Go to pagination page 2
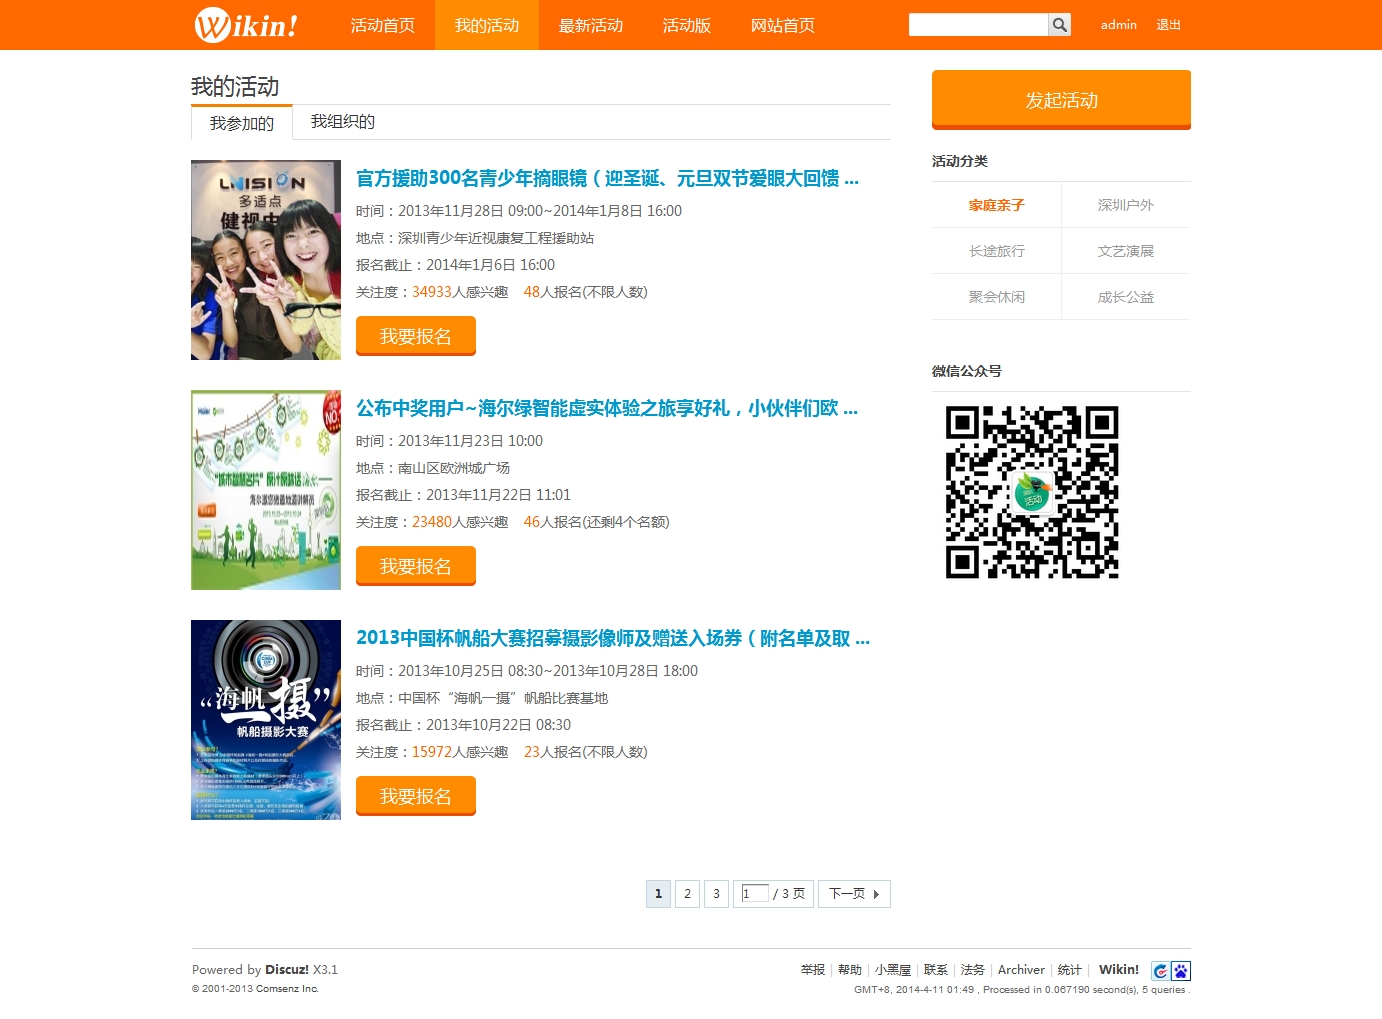1382x1019 pixels. click(687, 893)
